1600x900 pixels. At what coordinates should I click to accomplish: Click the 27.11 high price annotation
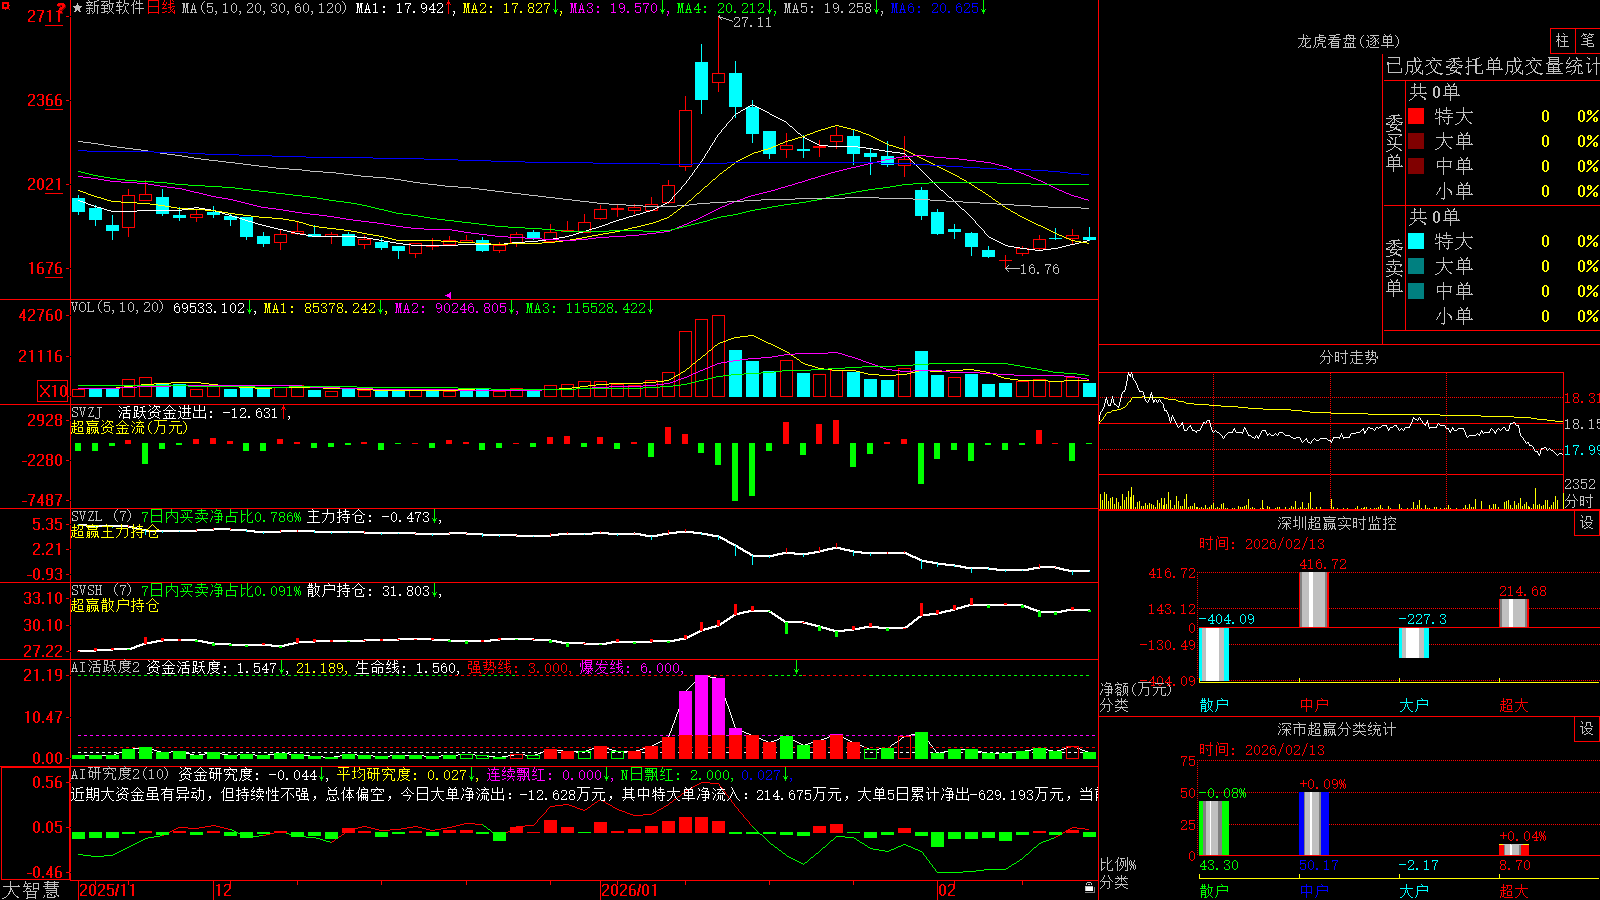click(x=752, y=22)
